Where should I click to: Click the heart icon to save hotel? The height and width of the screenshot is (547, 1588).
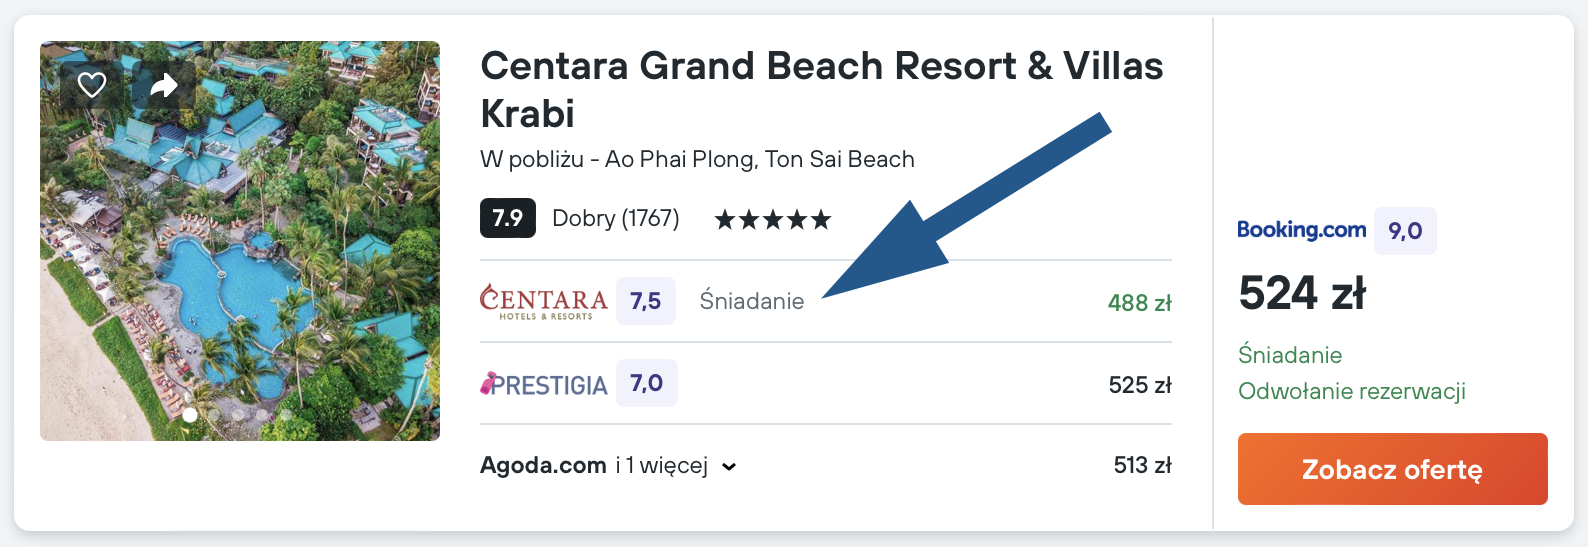(92, 85)
